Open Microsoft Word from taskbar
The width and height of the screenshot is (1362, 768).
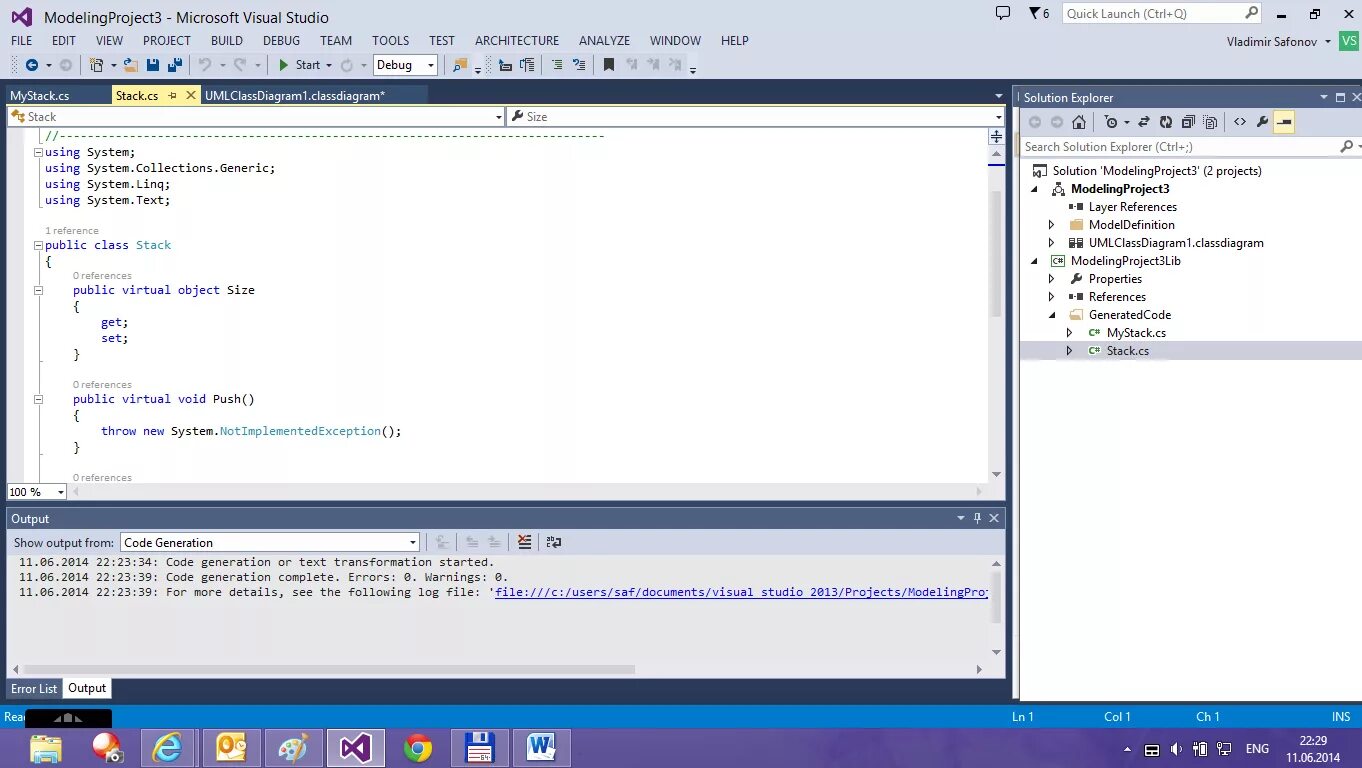(x=541, y=748)
